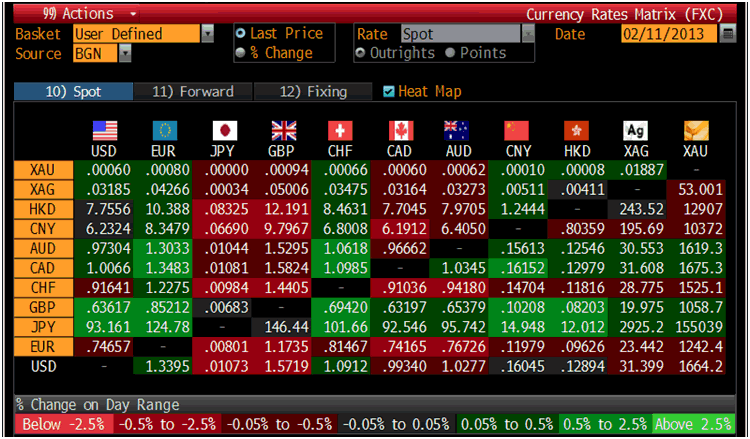The height and width of the screenshot is (439, 750).
Task: Expand the 99) Actions menu
Action: click(89, 14)
